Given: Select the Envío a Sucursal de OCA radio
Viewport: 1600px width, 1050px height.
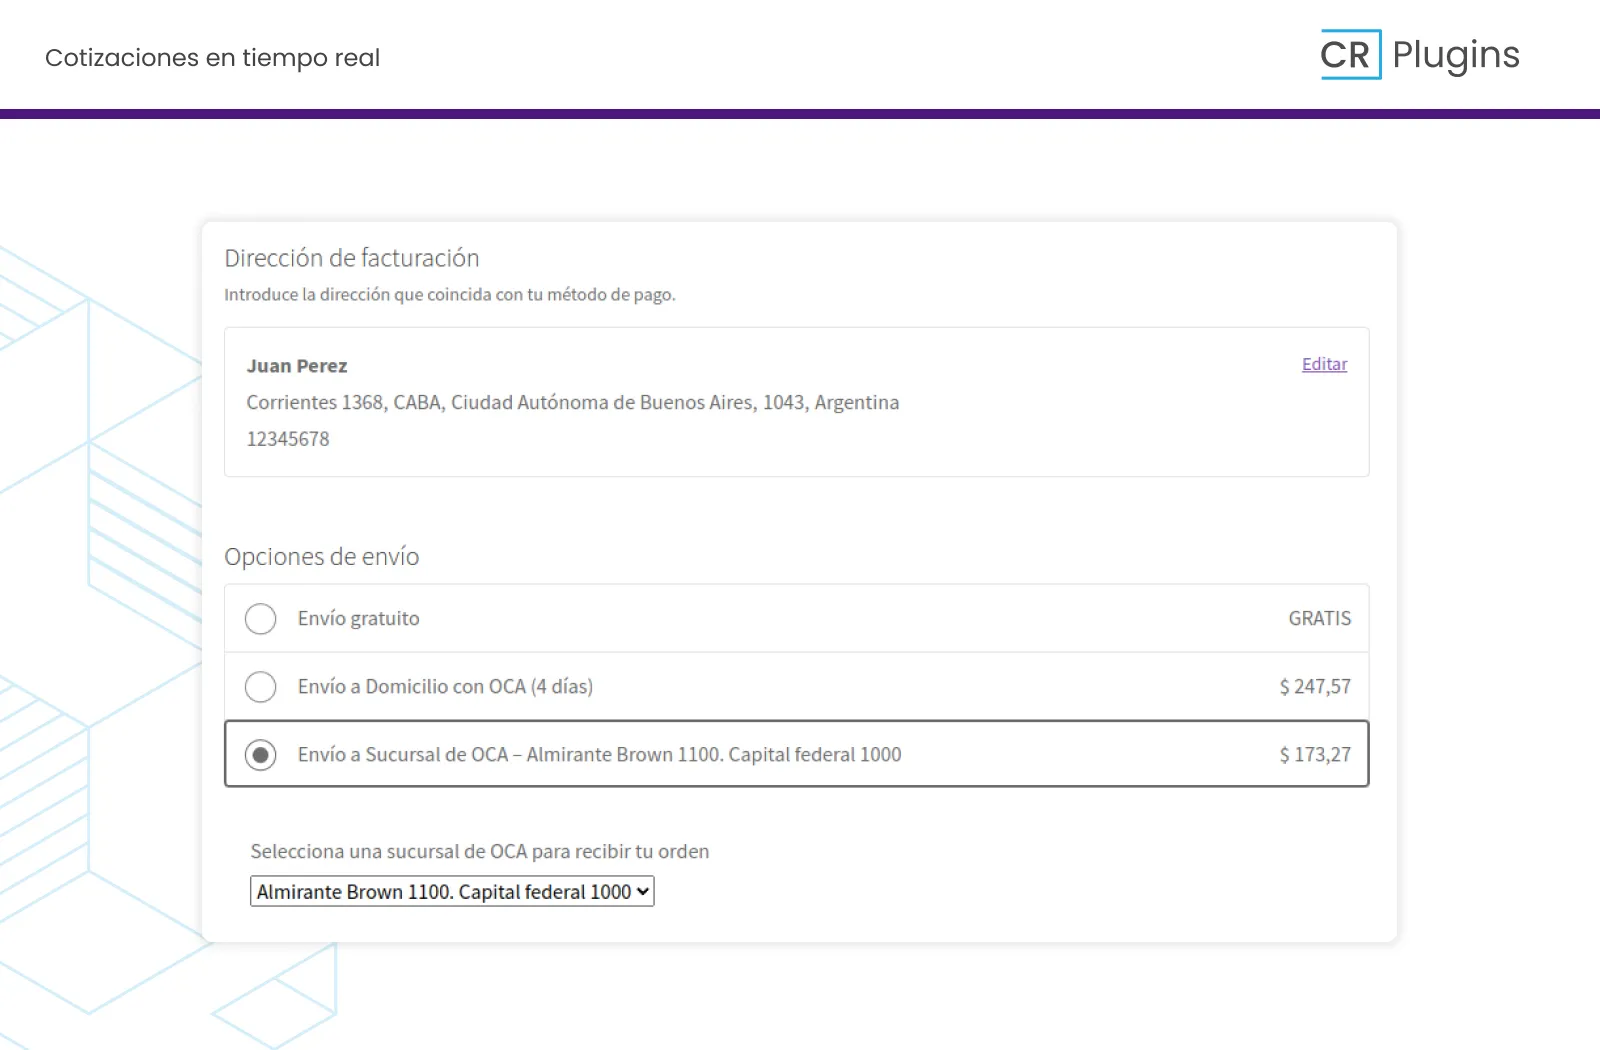Looking at the screenshot, I should click(x=261, y=755).
